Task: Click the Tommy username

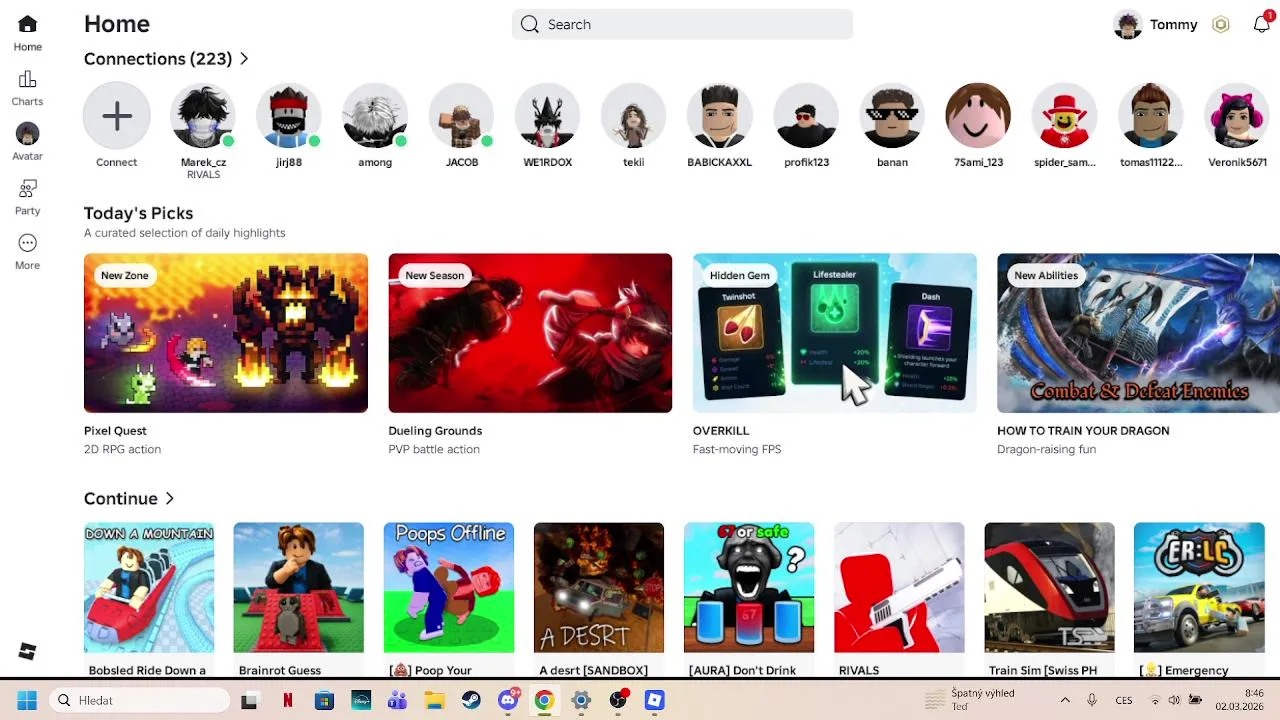Action: click(x=1173, y=25)
